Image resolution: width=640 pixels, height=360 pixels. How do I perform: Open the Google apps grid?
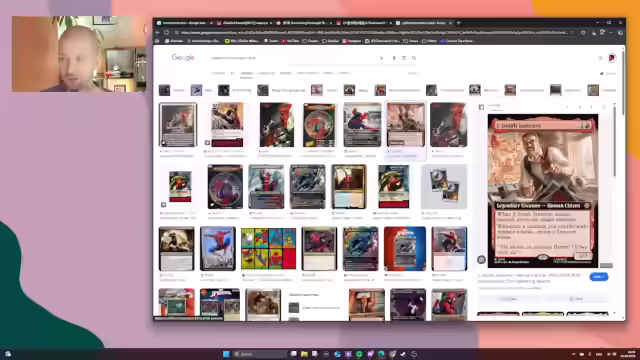pyautogui.click(x=600, y=58)
